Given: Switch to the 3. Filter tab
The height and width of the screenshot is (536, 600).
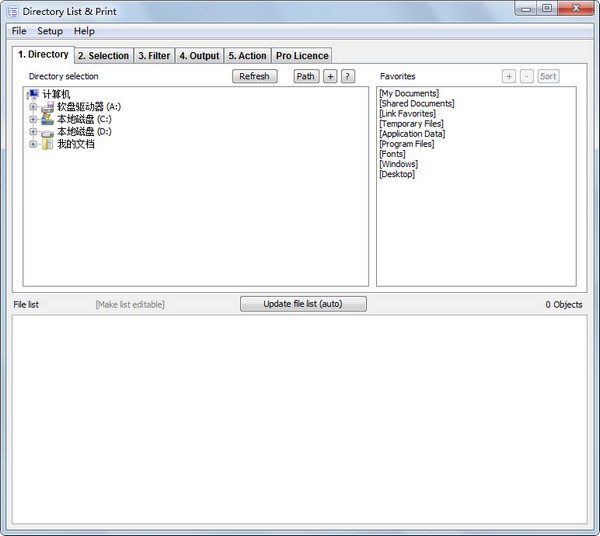Looking at the screenshot, I should [x=154, y=56].
